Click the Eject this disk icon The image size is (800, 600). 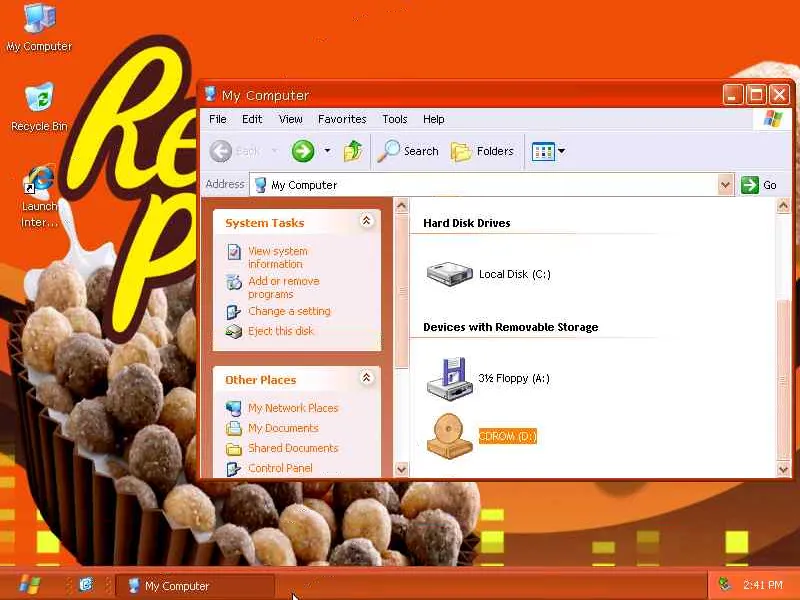[x=234, y=332]
